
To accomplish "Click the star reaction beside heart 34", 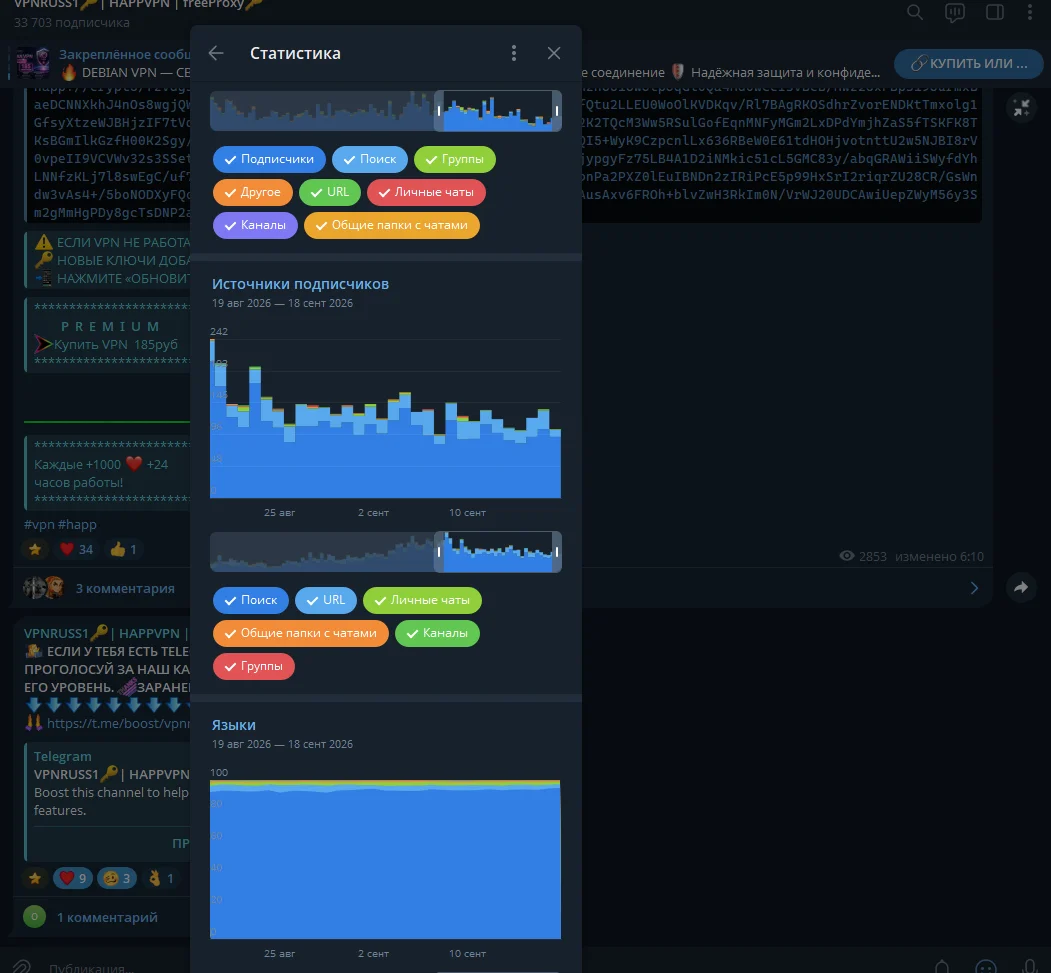I will [x=35, y=549].
